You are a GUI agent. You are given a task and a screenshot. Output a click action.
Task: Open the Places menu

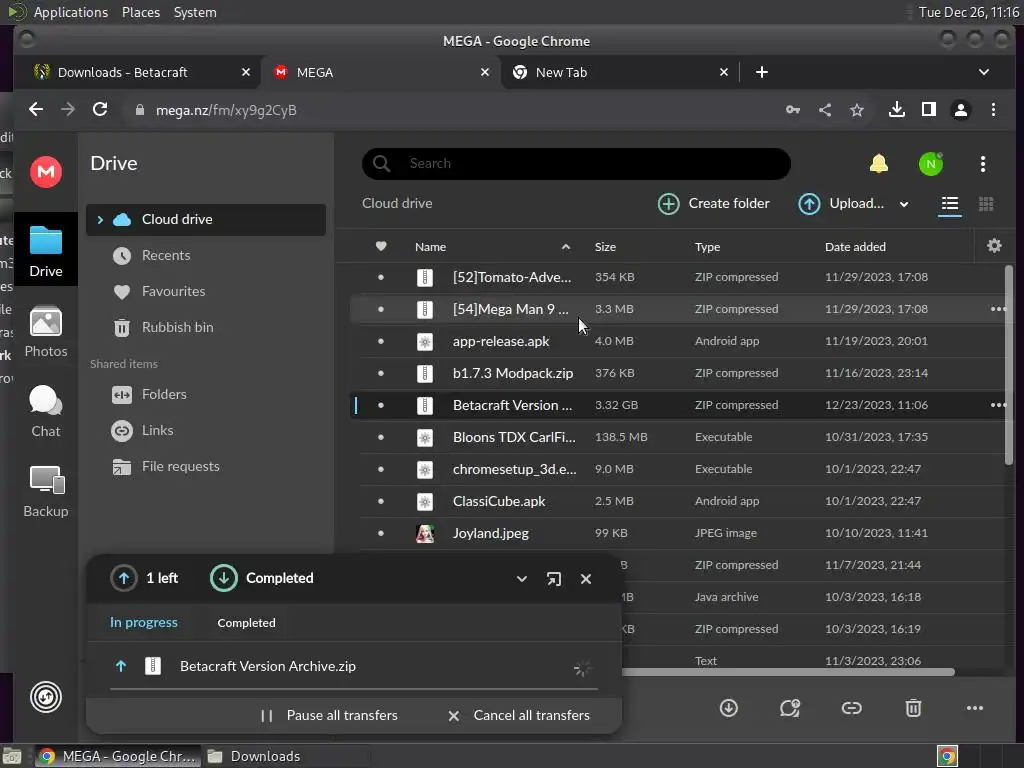[x=140, y=12]
